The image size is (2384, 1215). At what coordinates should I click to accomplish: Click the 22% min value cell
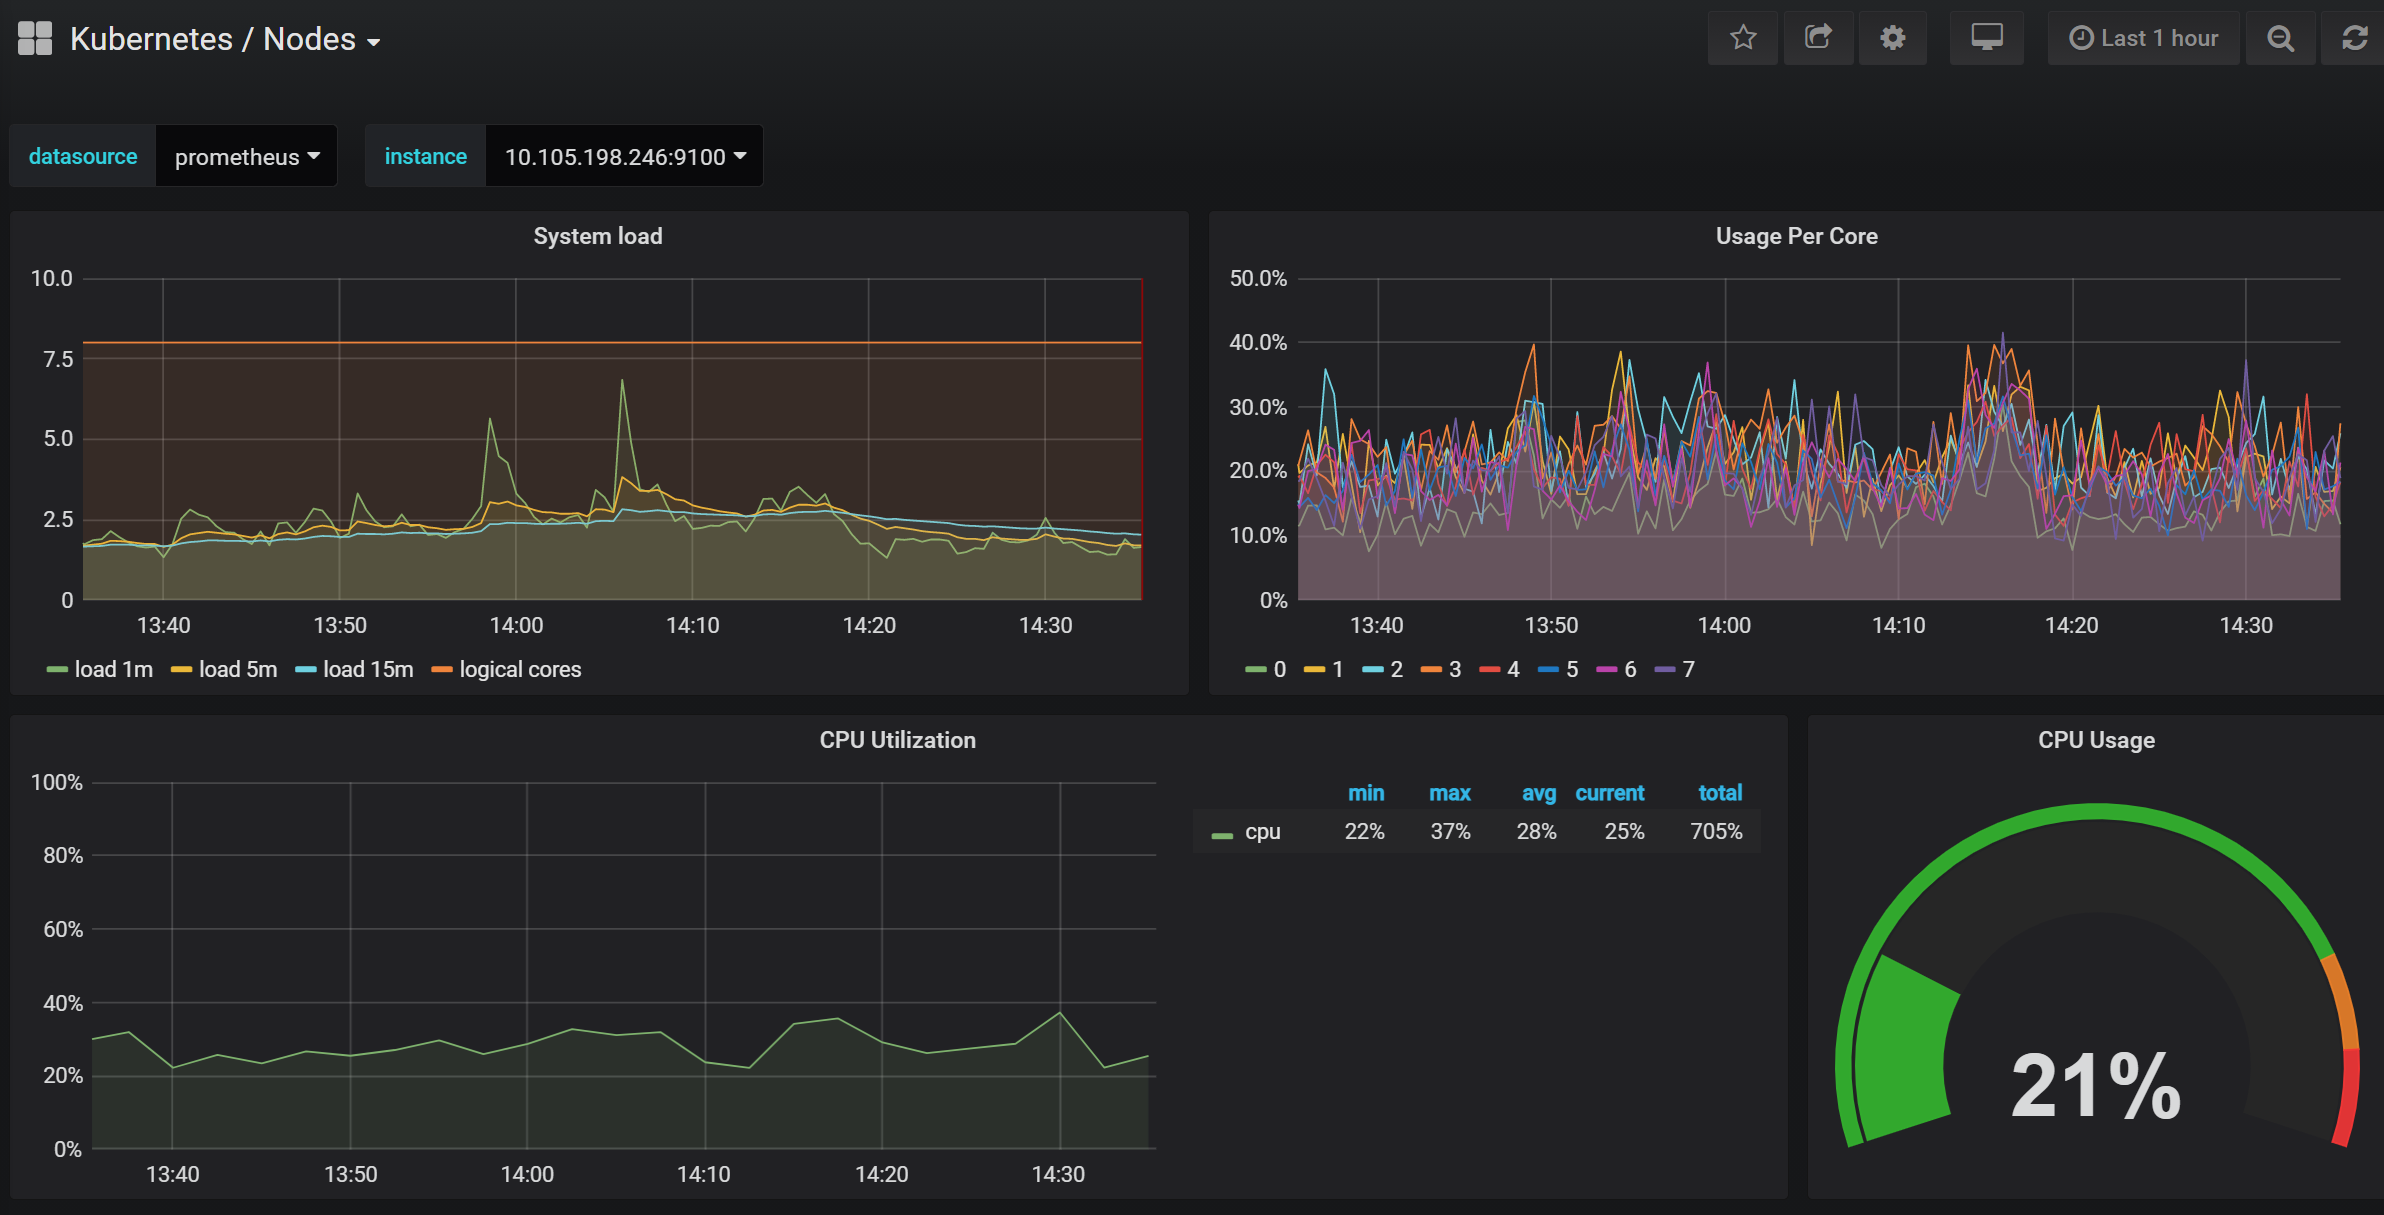1365,832
